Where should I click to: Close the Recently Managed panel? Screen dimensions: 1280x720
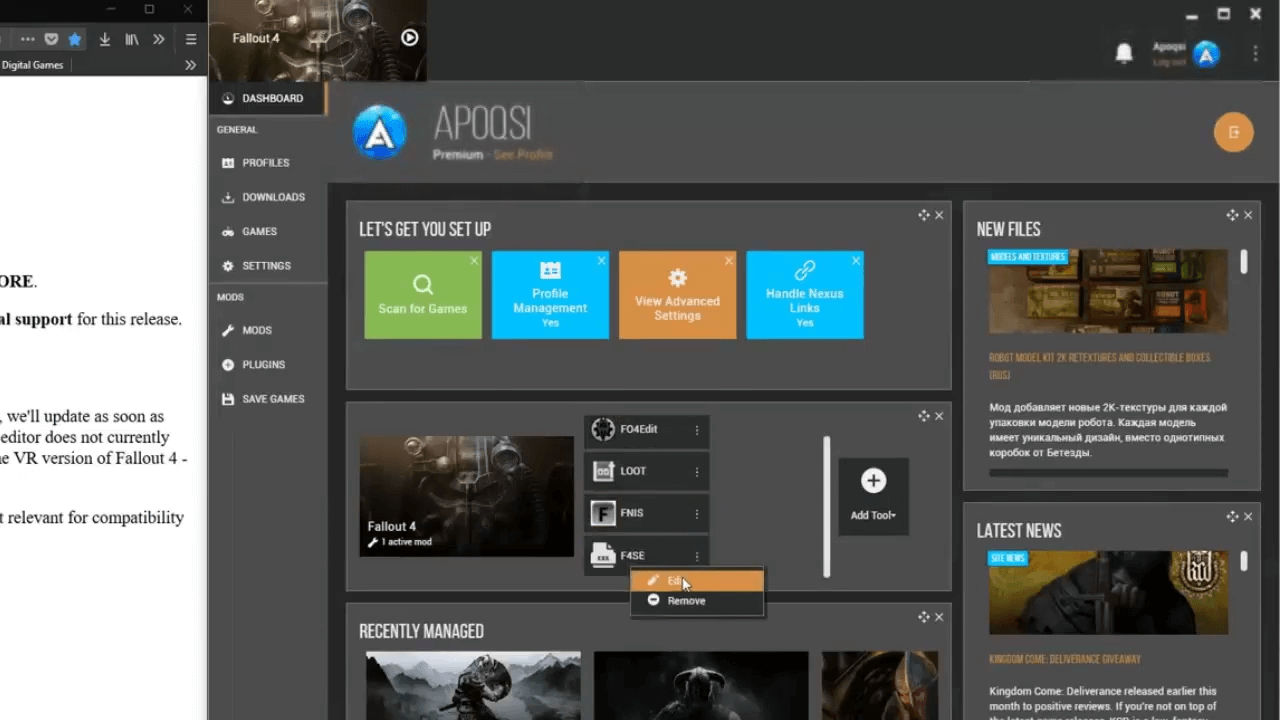(939, 617)
